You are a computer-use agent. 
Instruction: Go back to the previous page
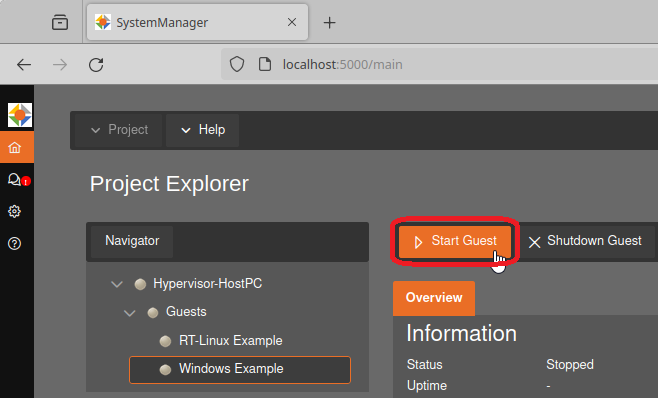point(24,65)
